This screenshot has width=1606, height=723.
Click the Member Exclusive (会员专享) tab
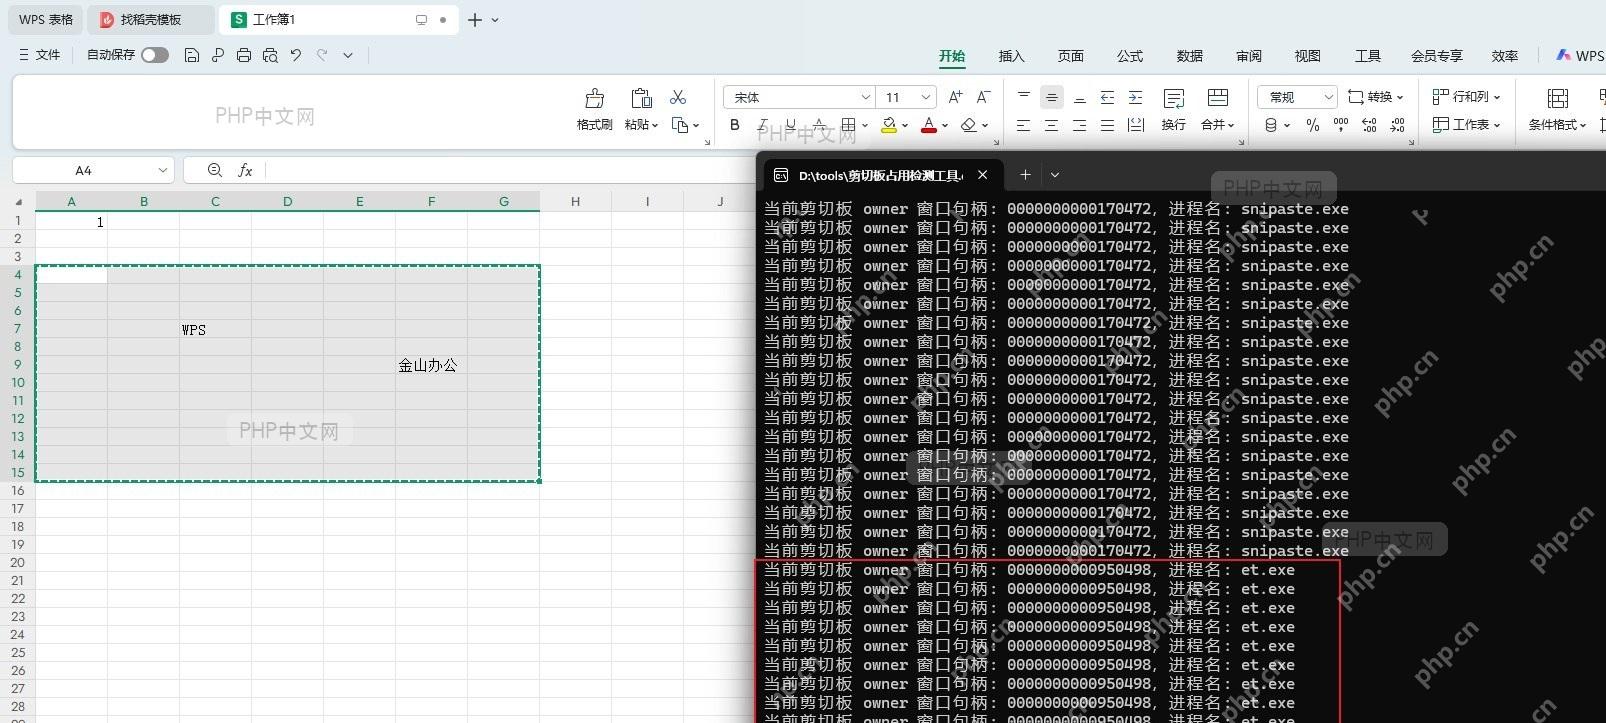(1436, 56)
